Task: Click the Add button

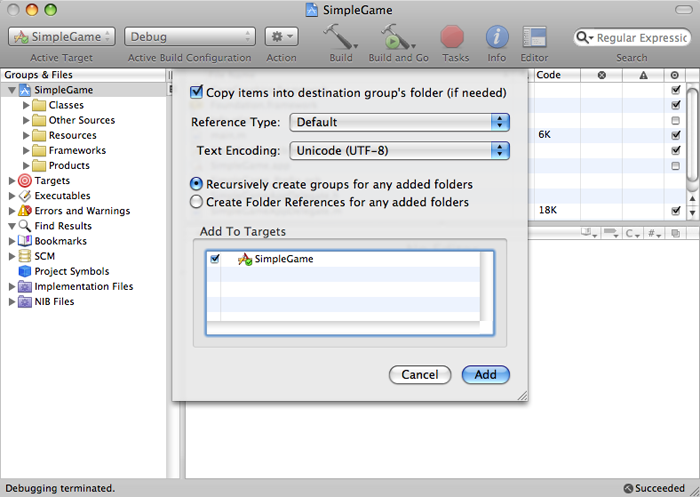Action: (485, 375)
